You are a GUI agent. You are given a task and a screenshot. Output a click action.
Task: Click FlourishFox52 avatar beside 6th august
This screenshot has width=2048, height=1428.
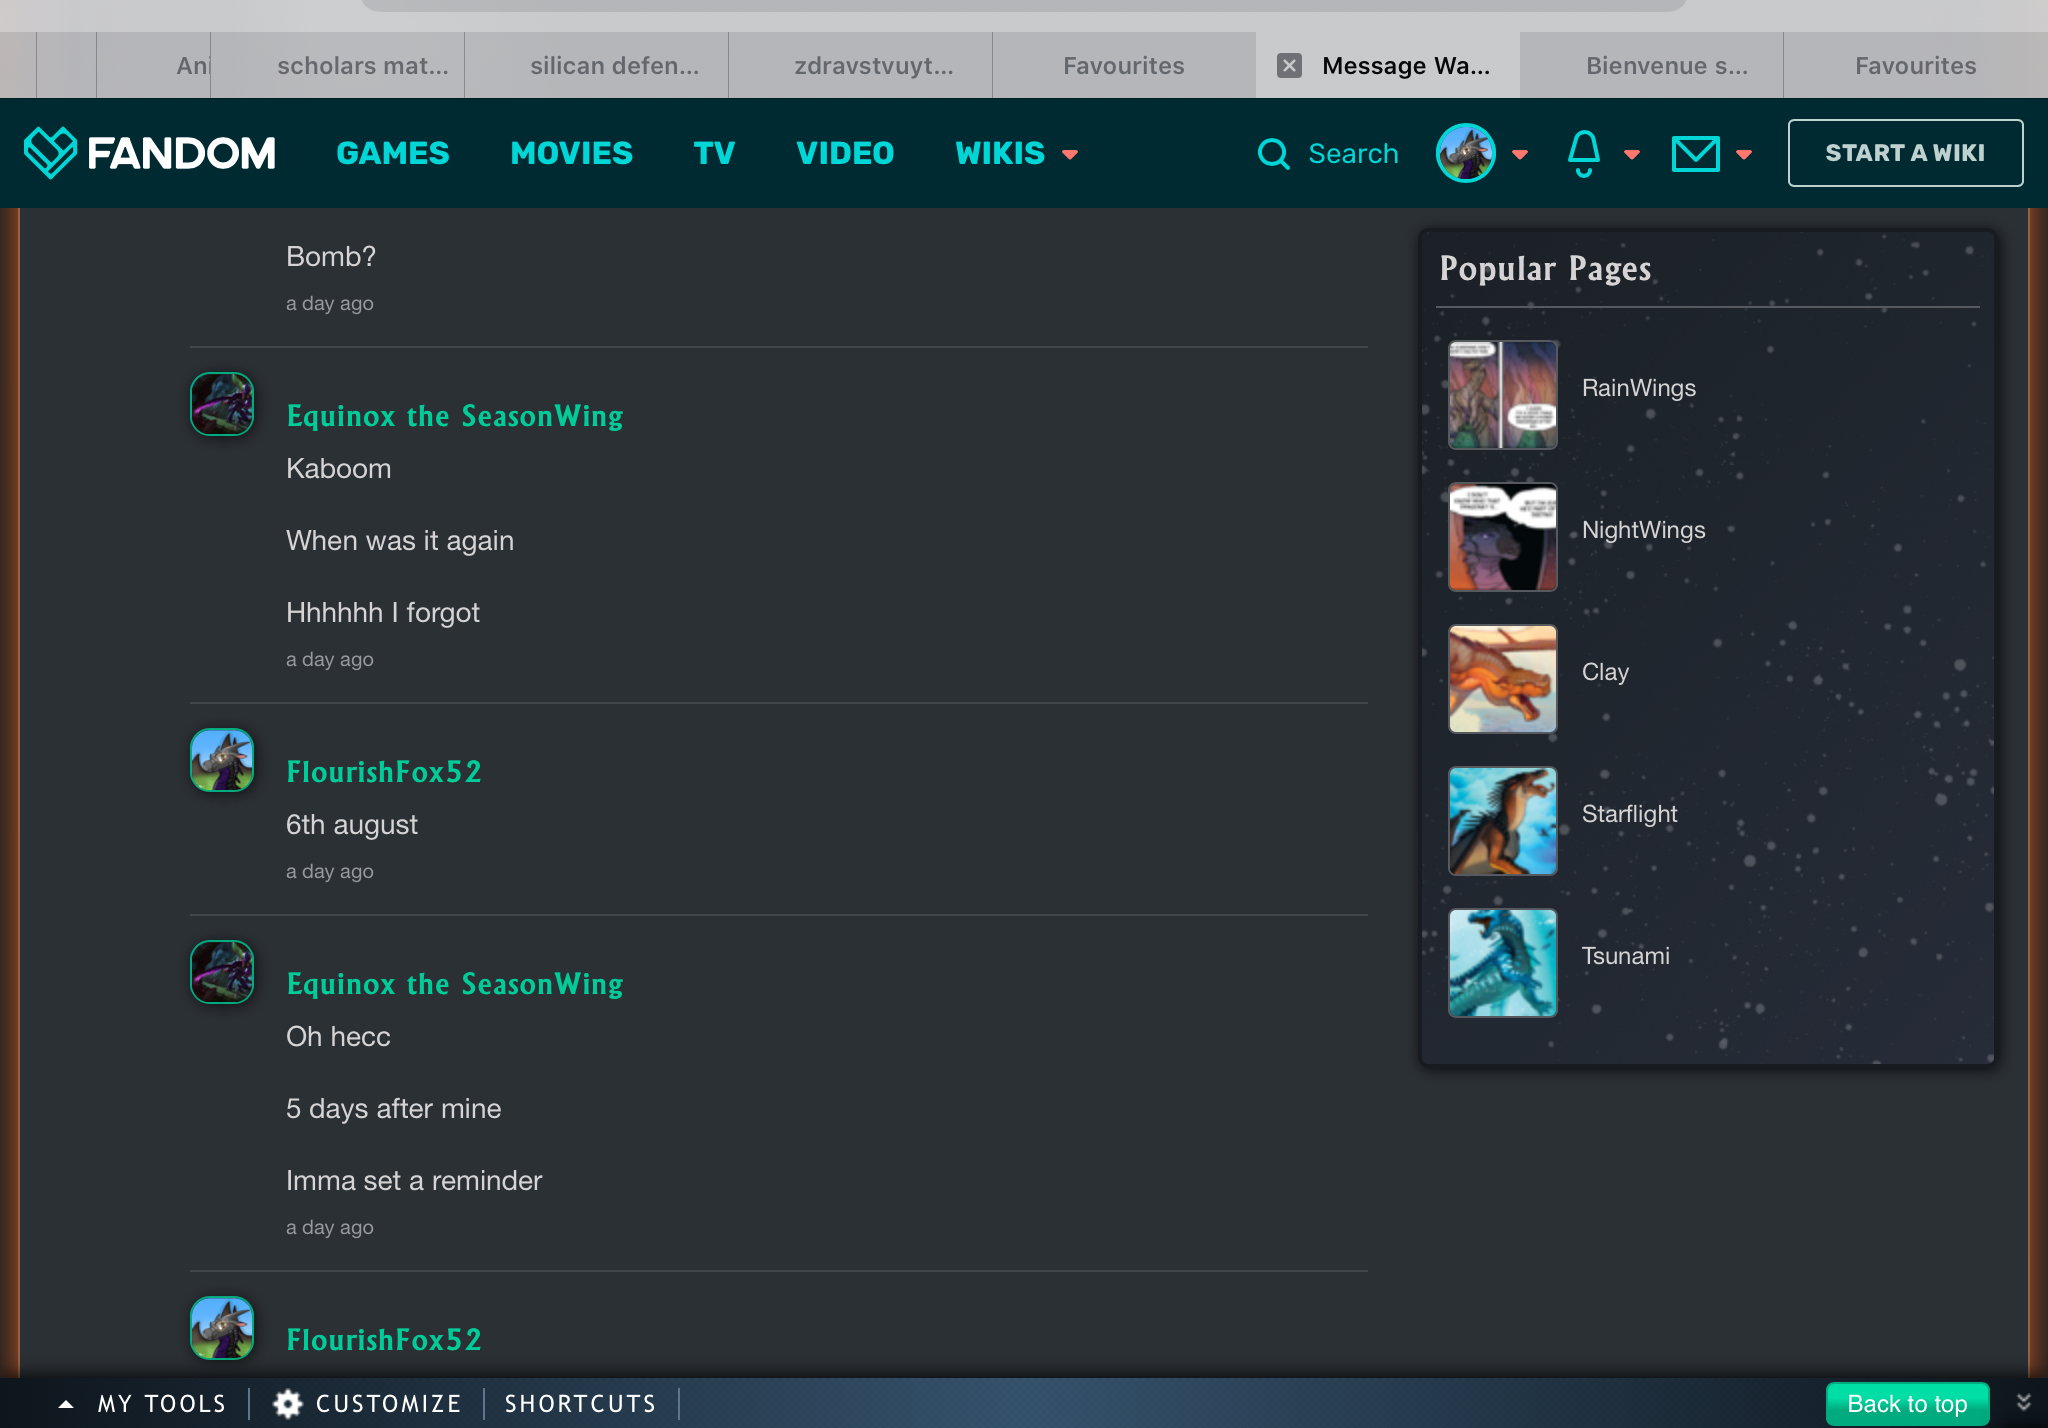pyautogui.click(x=222, y=760)
